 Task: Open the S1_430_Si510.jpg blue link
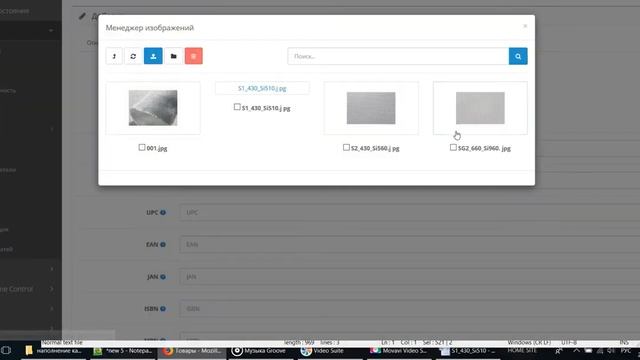[x=262, y=88]
